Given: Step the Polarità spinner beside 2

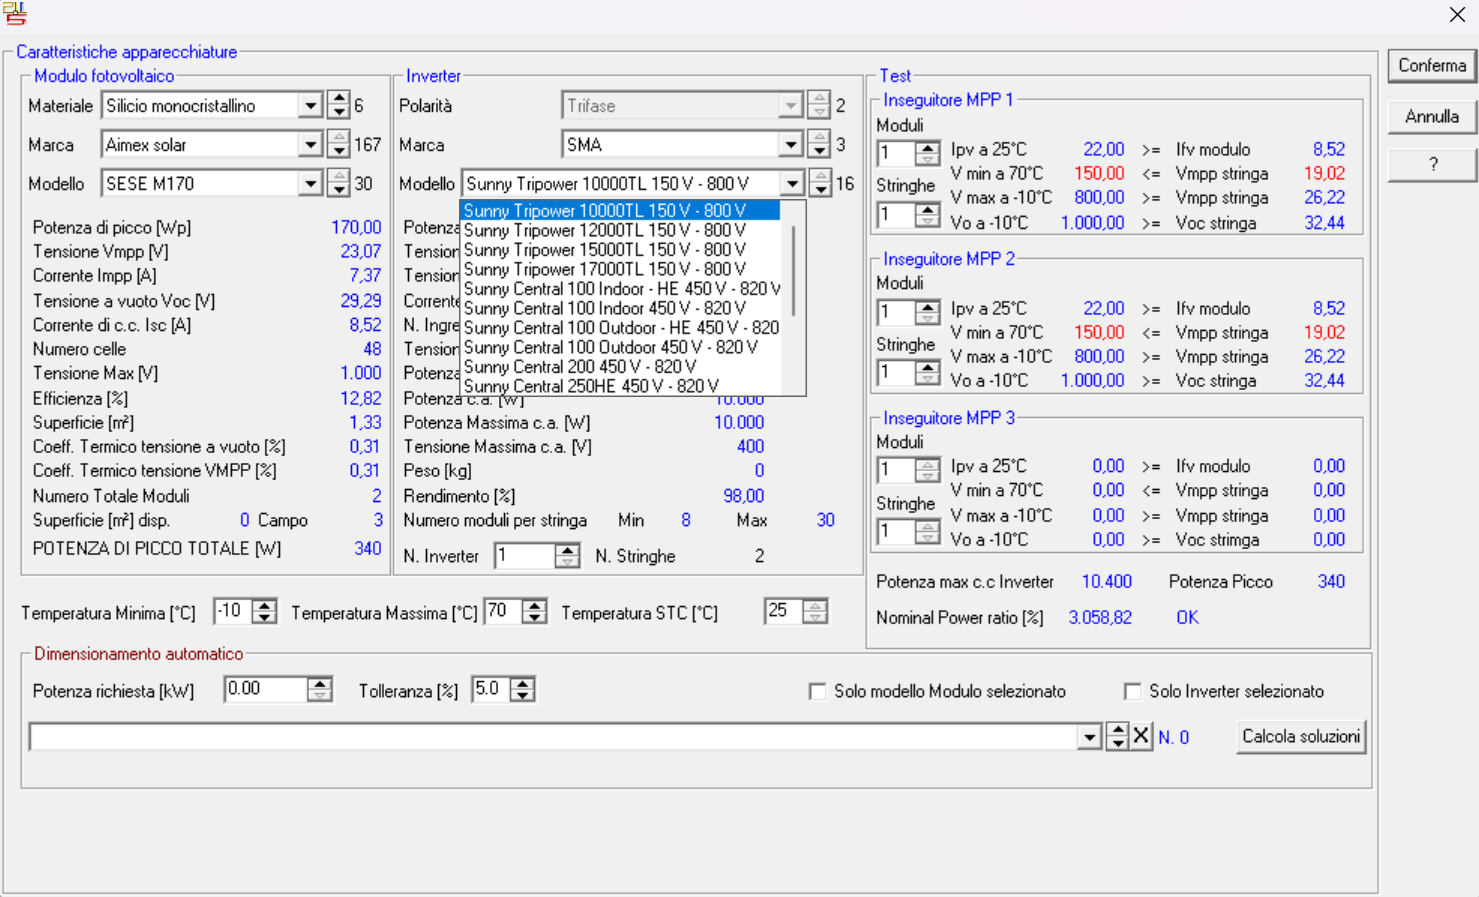Looking at the screenshot, I should tap(820, 105).
